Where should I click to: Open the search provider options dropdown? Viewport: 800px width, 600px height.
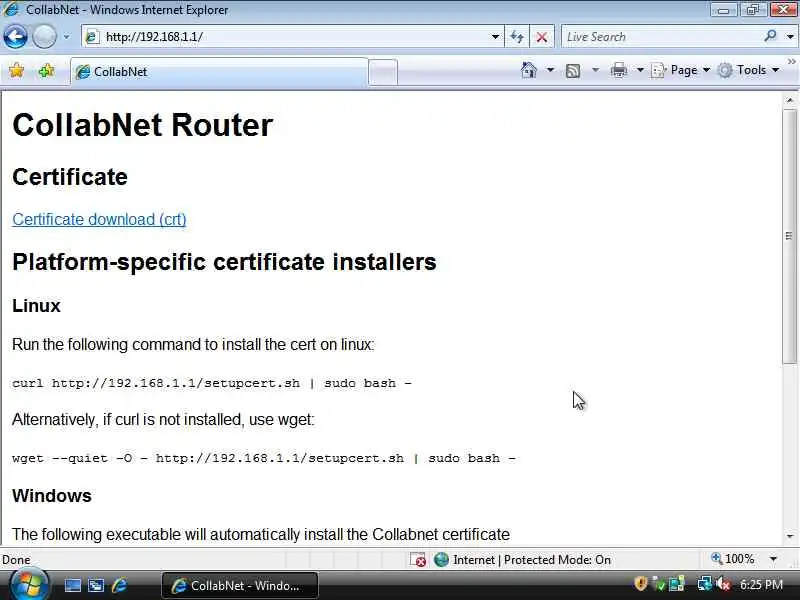point(790,37)
